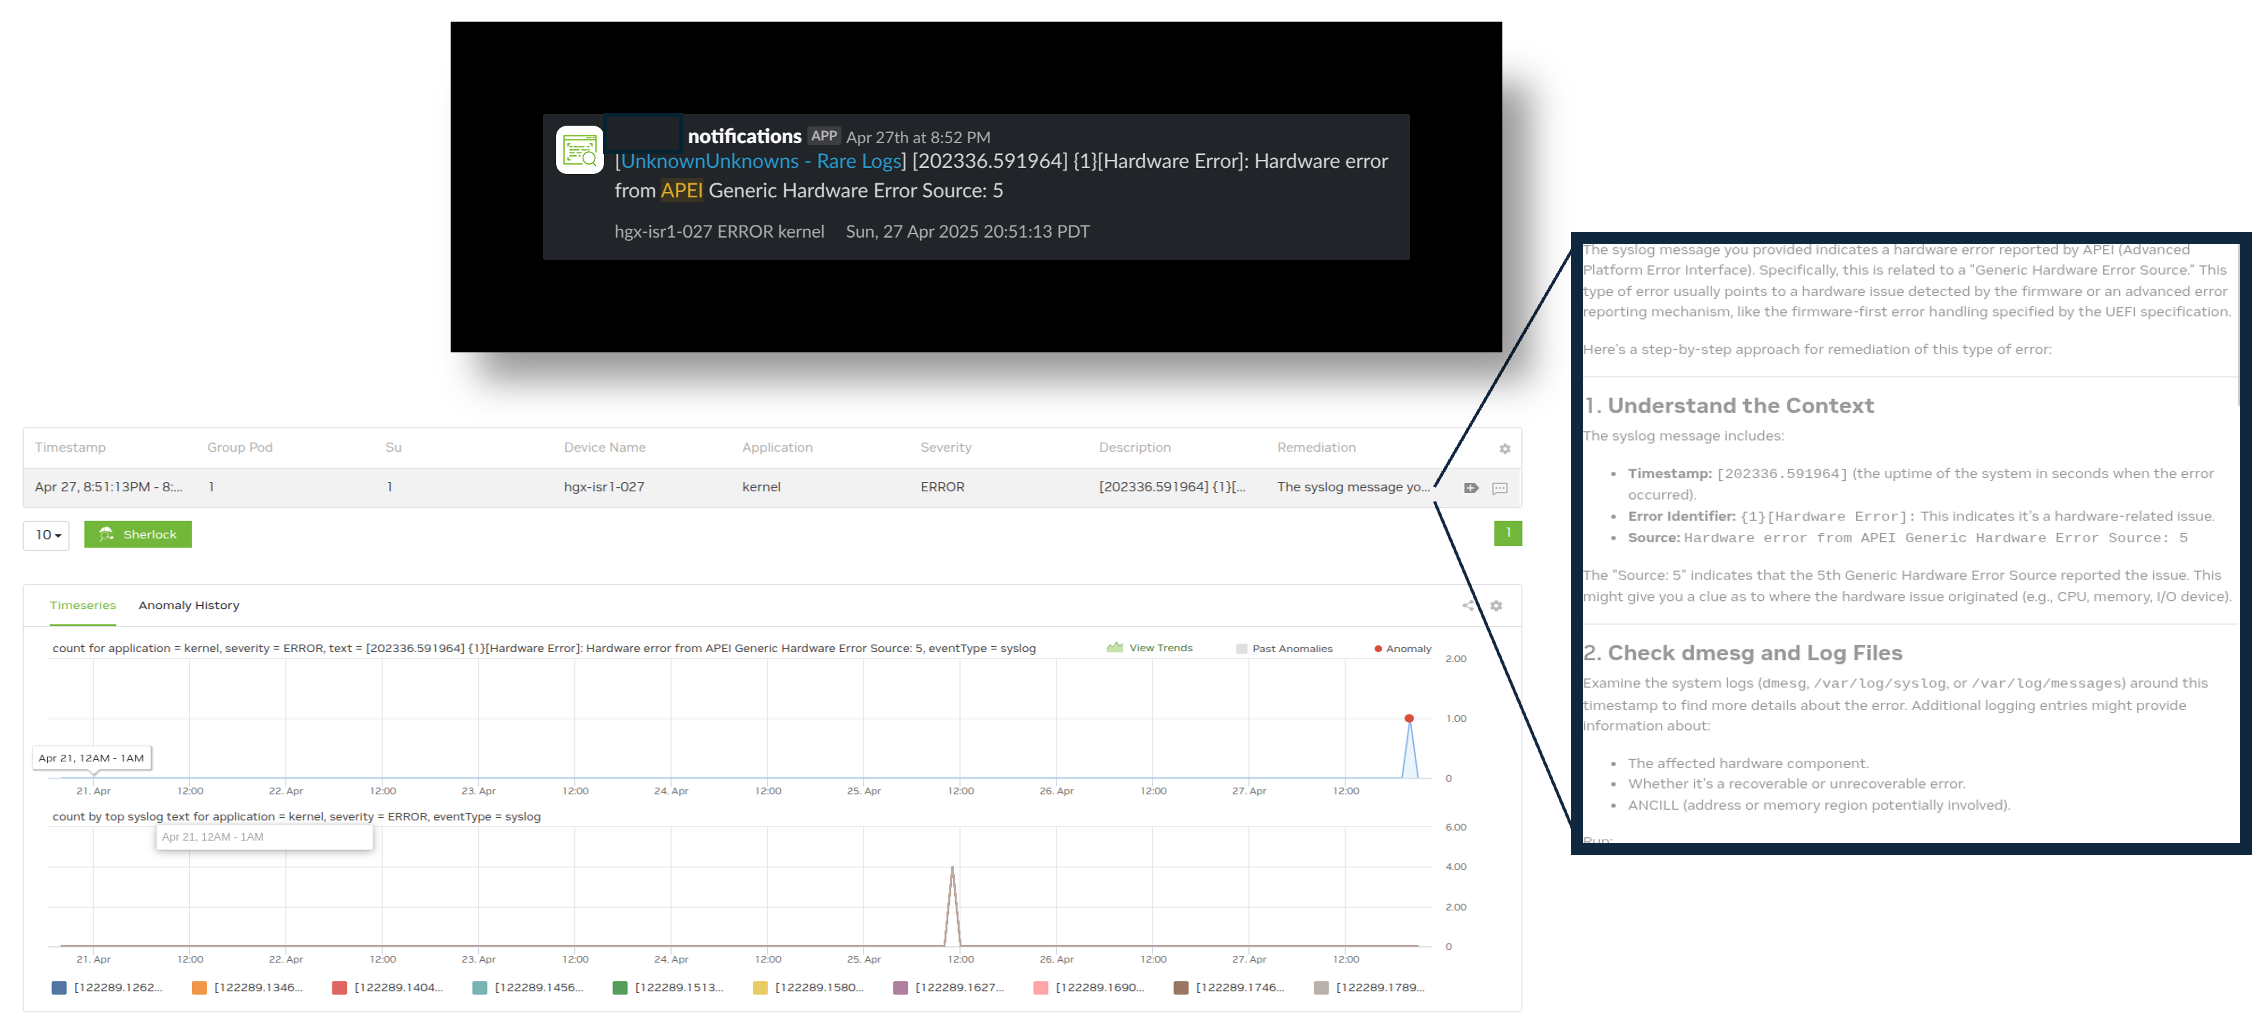The height and width of the screenshot is (1031, 2266).
Task: Open the "The syslog message yo..." remediation cell
Action: click(1353, 487)
